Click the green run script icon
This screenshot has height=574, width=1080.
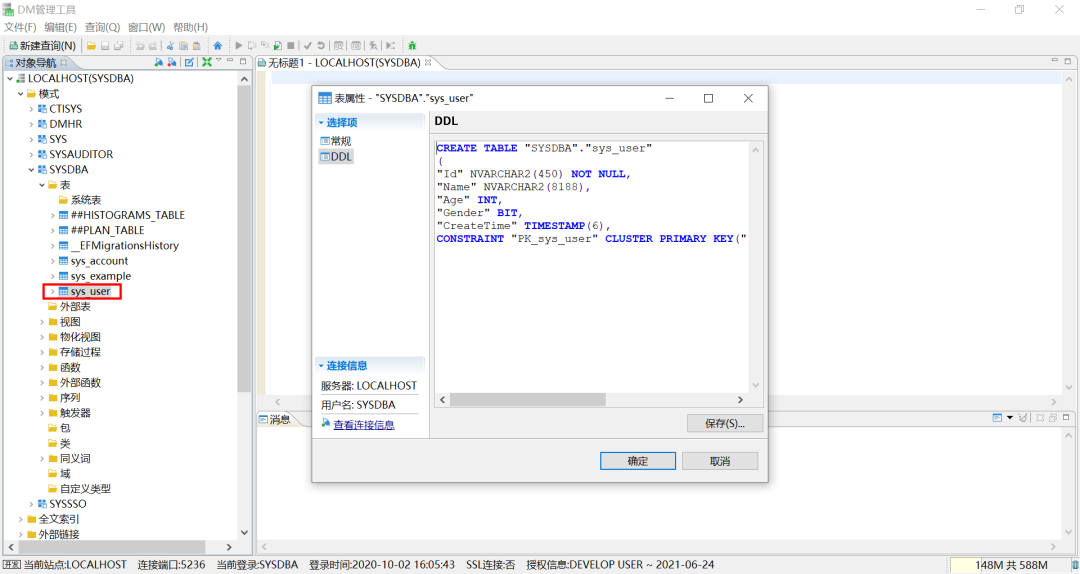pos(277,45)
